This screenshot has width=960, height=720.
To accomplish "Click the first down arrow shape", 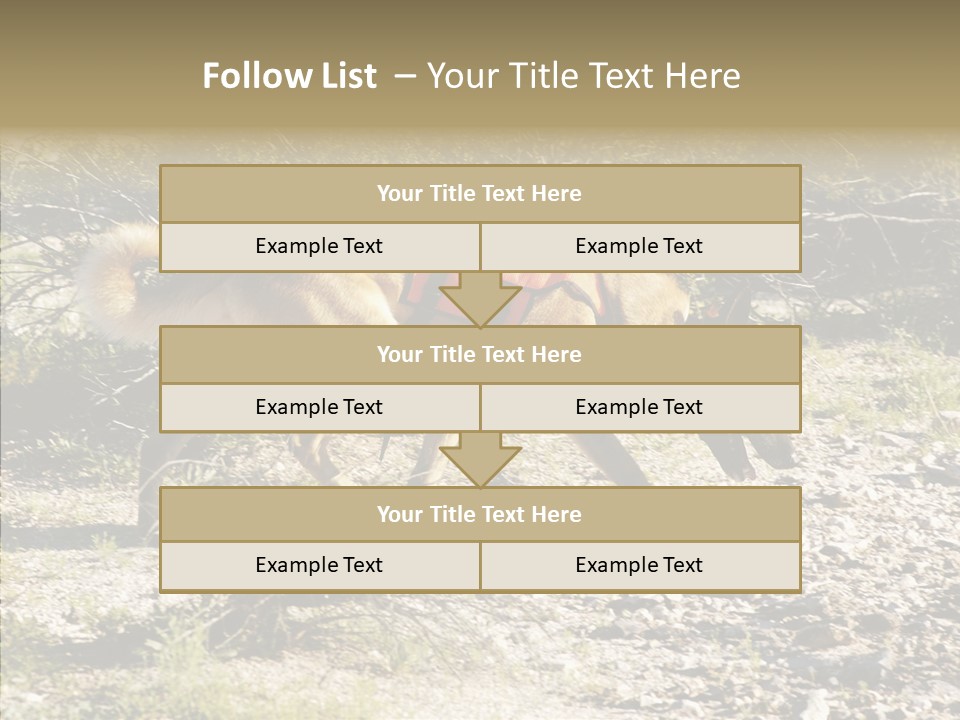I will 480,300.
